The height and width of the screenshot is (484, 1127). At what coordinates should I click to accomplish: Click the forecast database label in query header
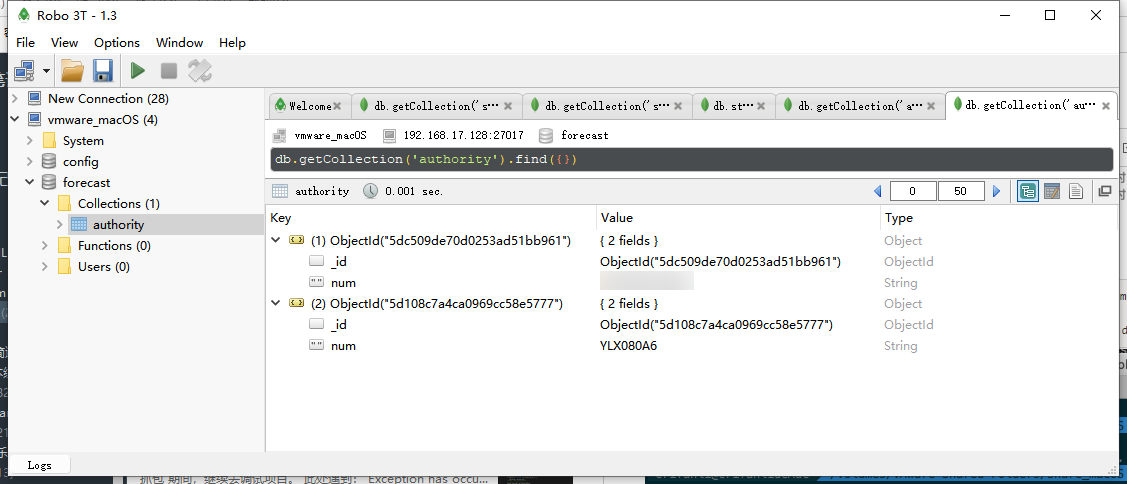(584, 135)
